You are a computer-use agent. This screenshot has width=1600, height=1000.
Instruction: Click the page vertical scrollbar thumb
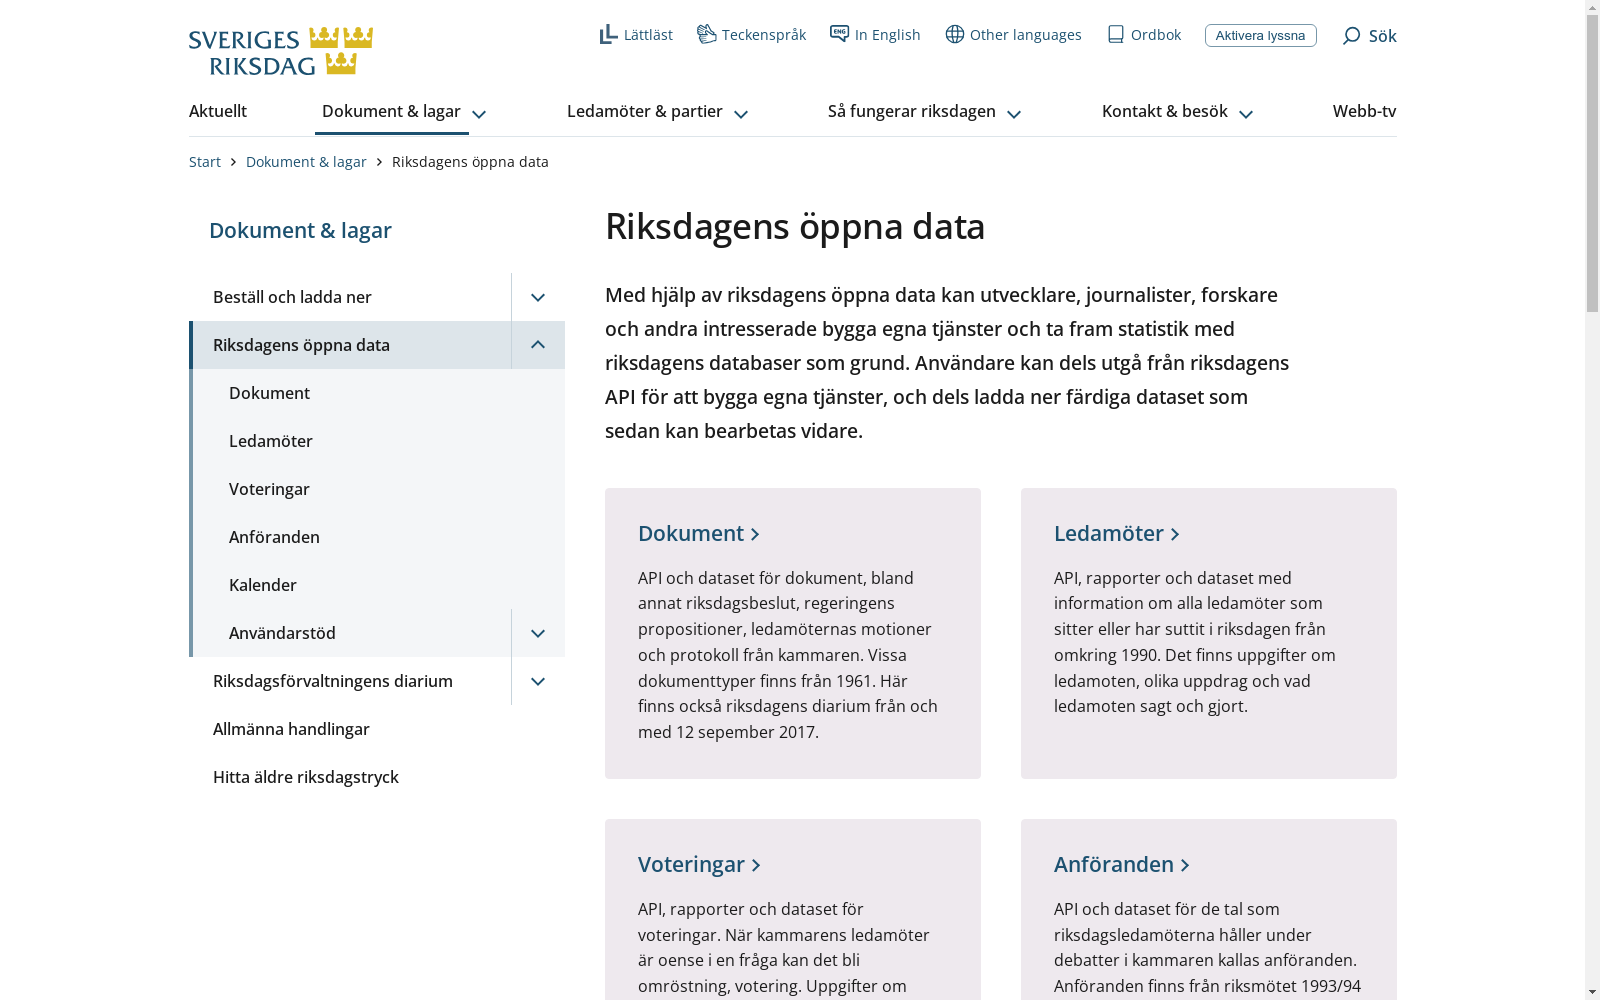tap(1592, 164)
